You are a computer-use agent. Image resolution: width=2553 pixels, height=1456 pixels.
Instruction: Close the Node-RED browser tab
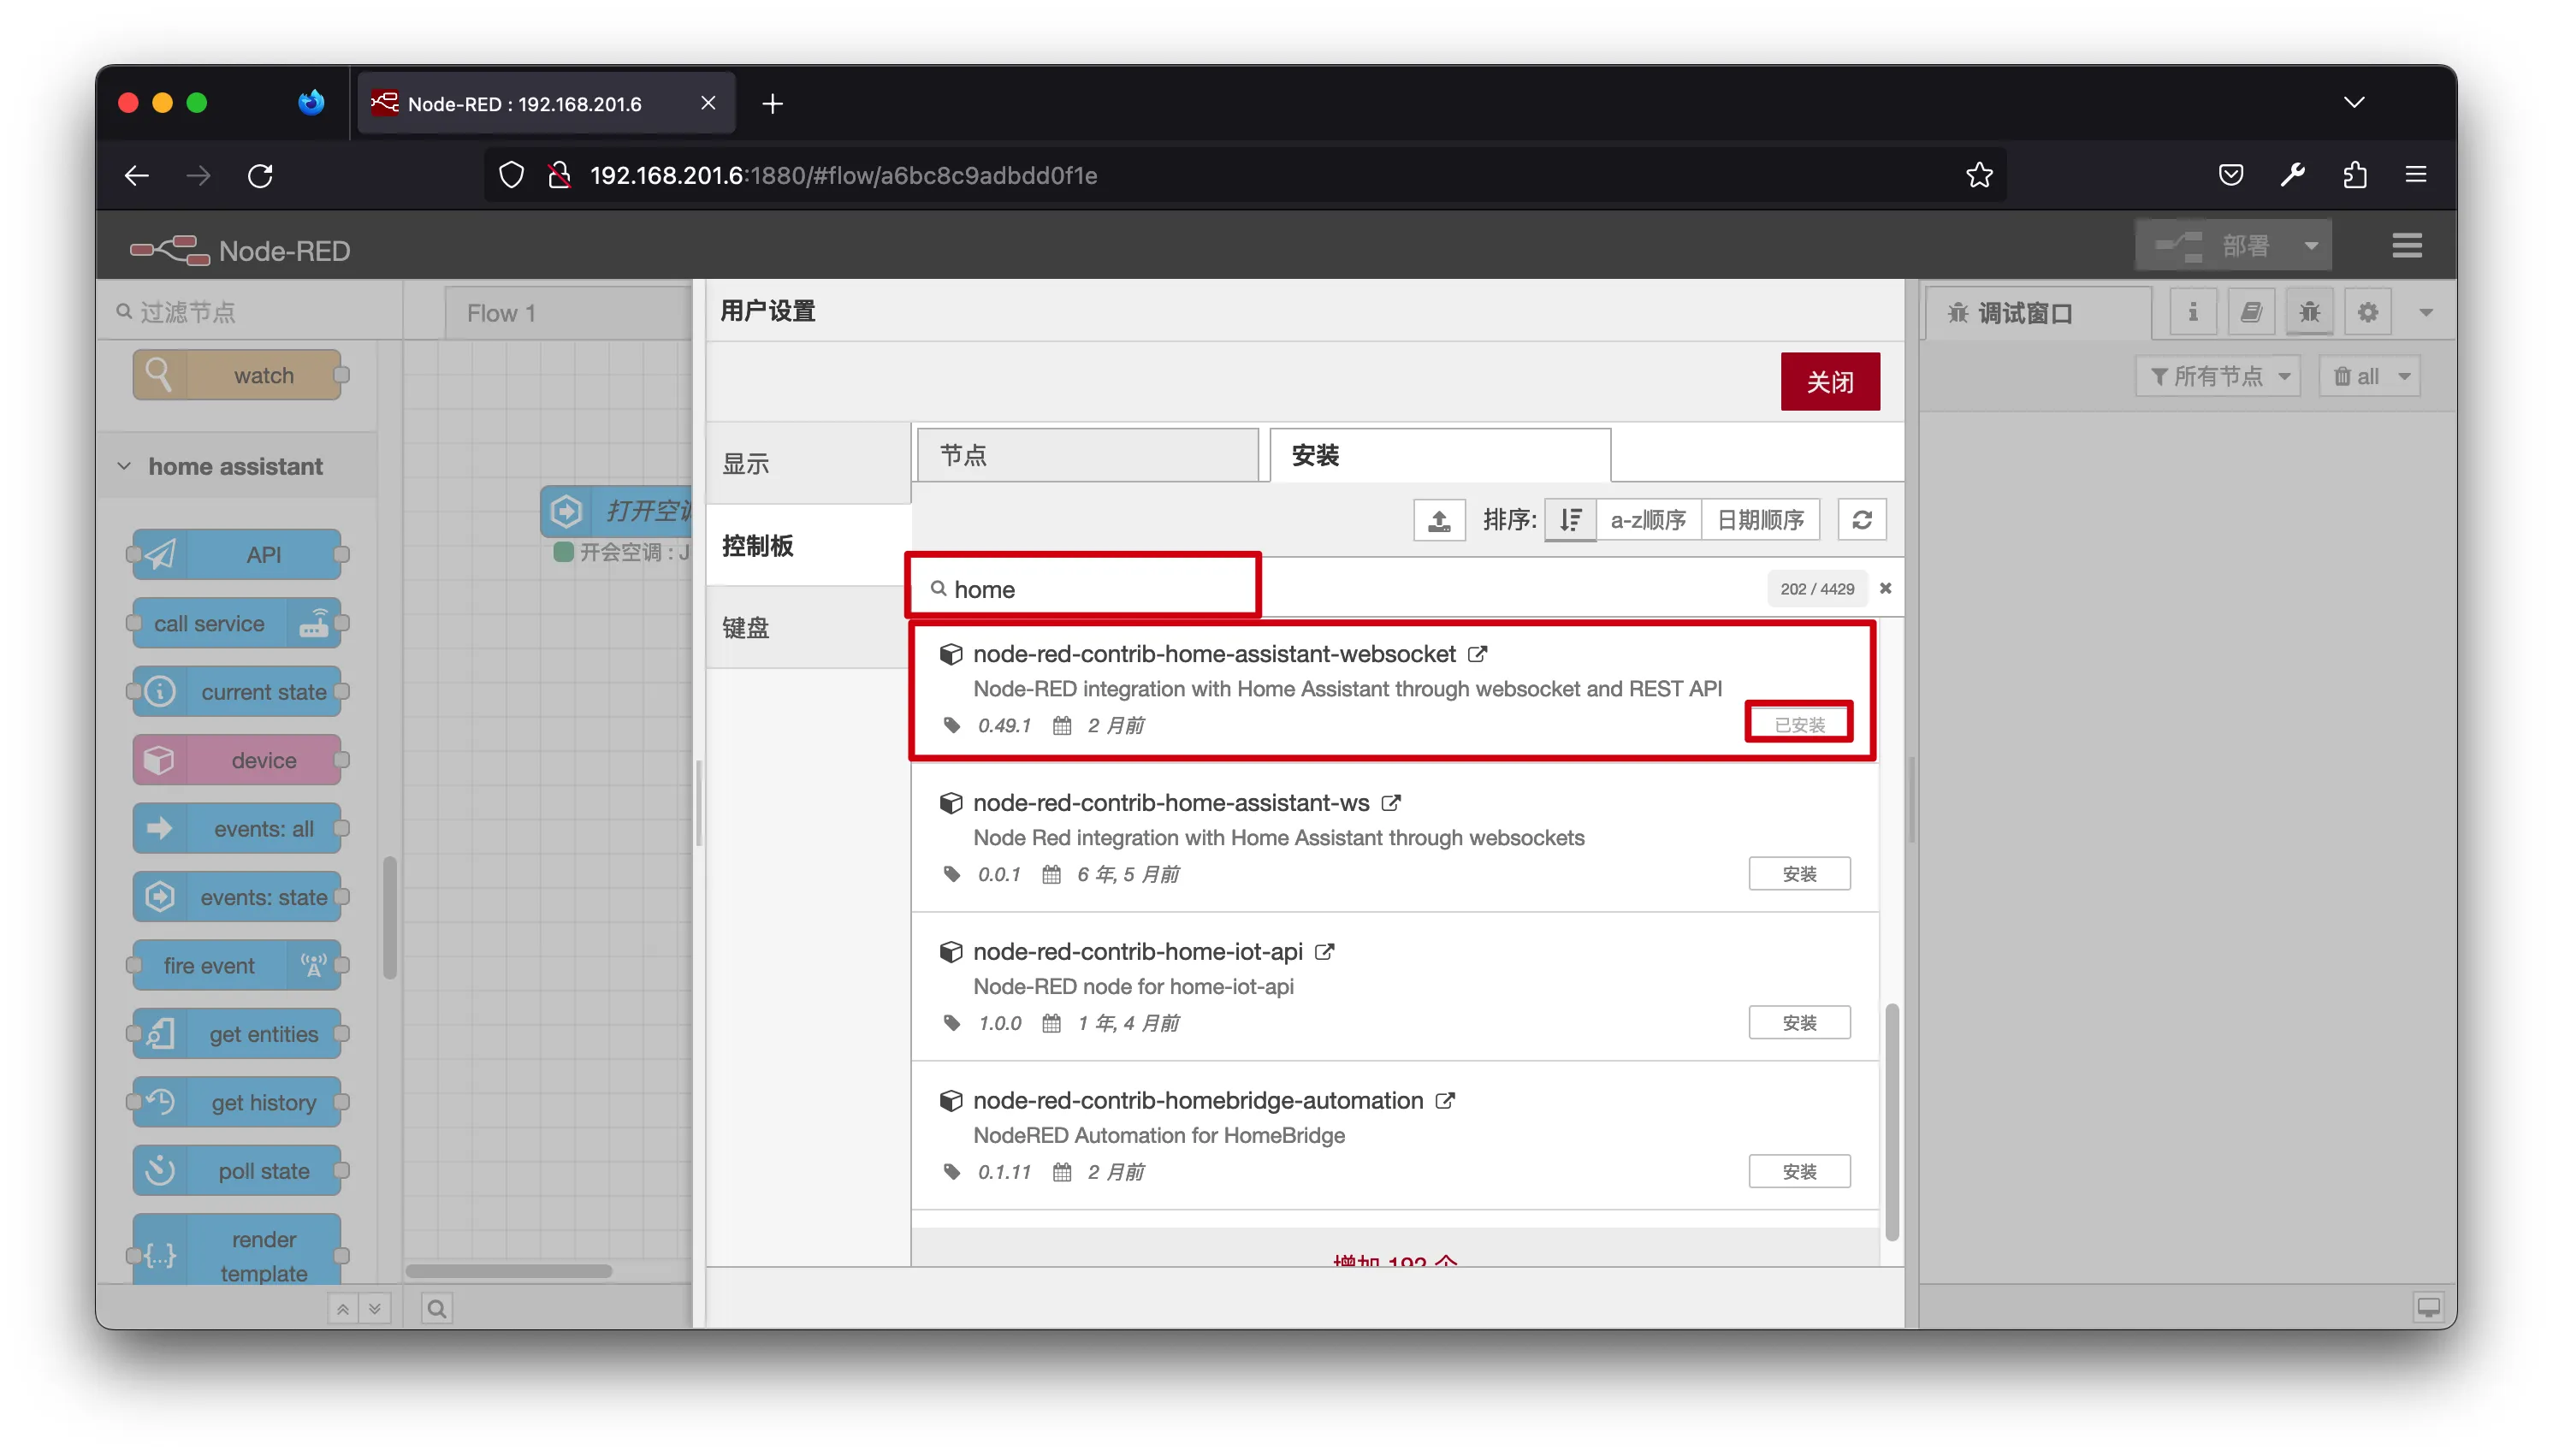[708, 103]
